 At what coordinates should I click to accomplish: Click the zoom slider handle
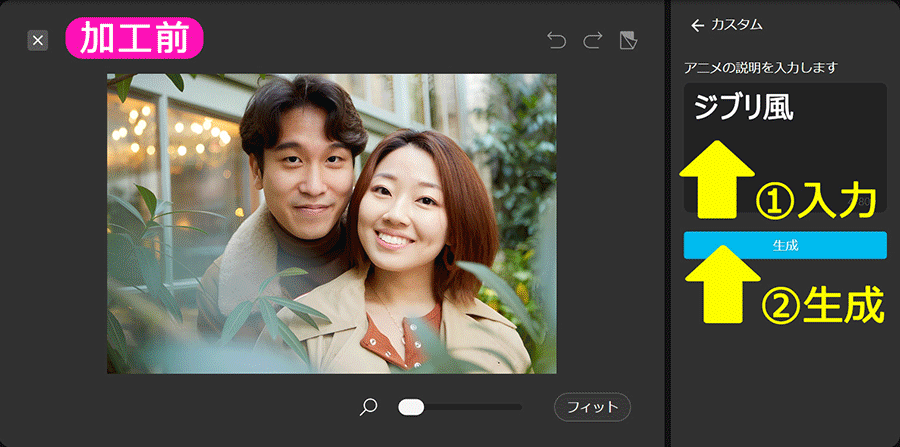(411, 407)
